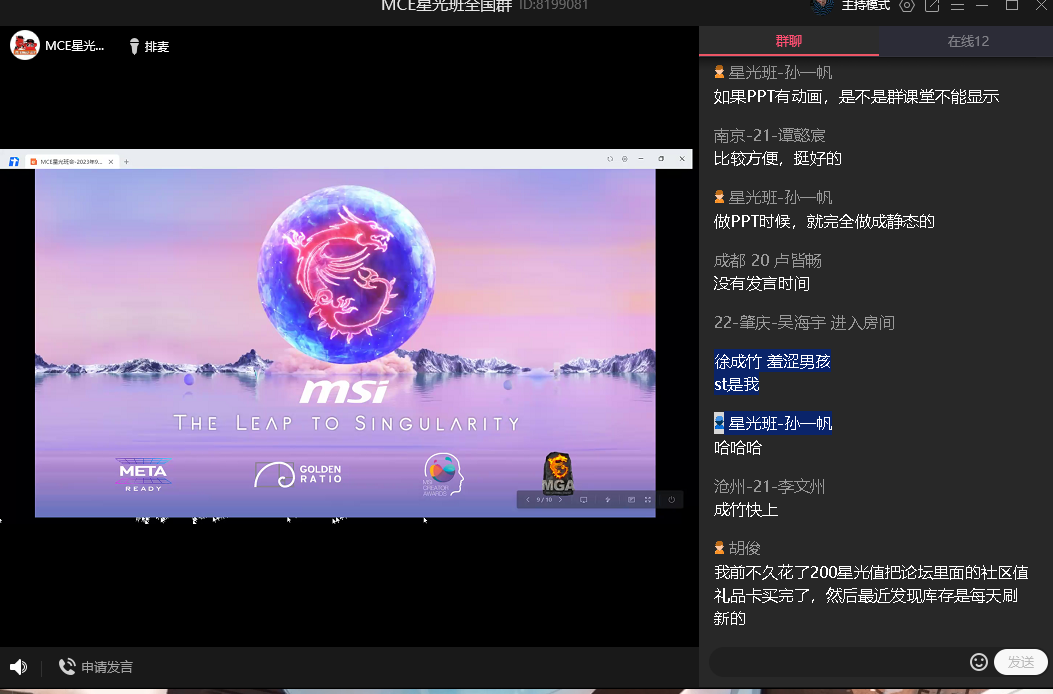Screen dimensions: 1053x694
Task: Switch to the 在线12 tab
Action: point(967,41)
